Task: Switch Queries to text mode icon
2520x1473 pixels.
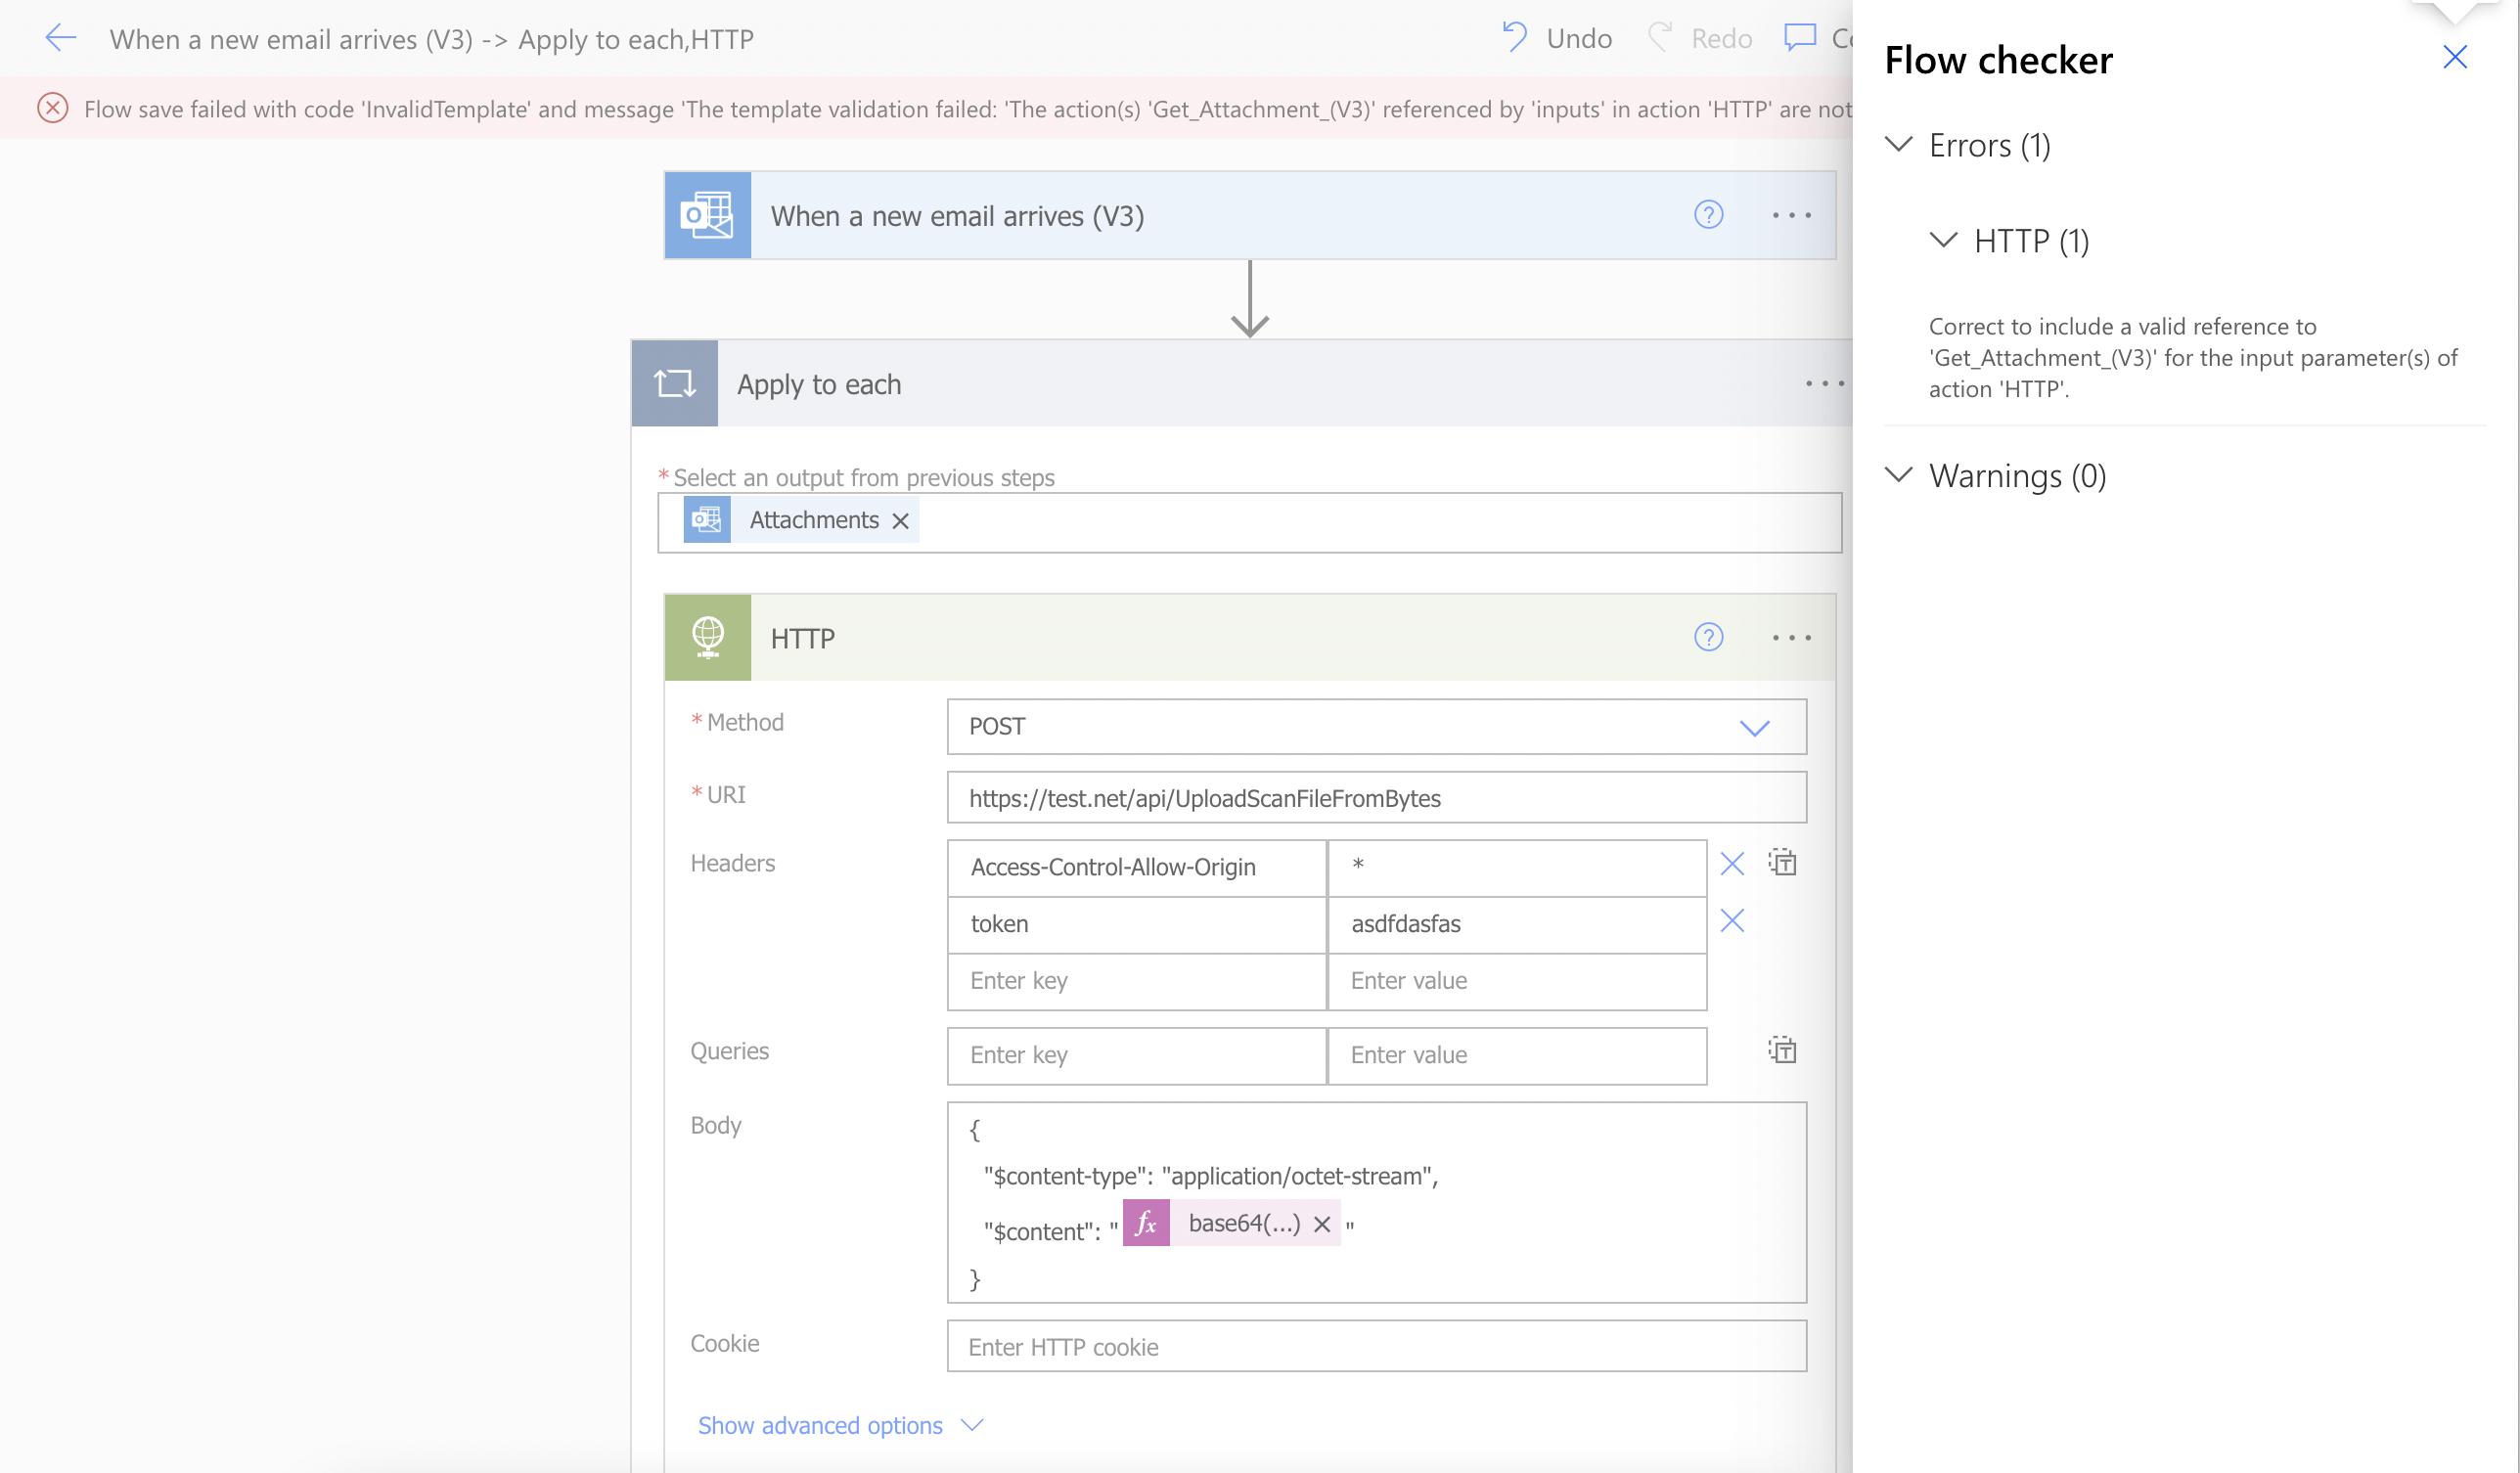Action: pyautogui.click(x=1782, y=1051)
